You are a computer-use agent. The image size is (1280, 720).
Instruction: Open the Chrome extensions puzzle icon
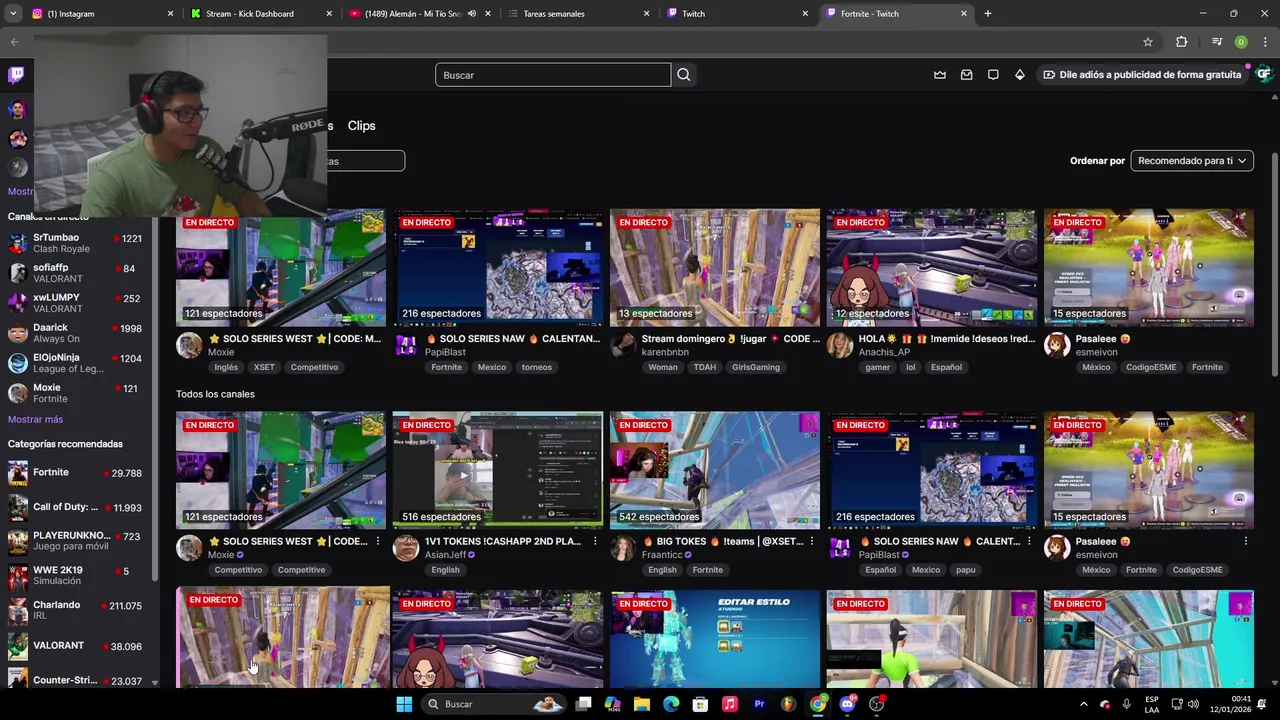click(x=1181, y=42)
